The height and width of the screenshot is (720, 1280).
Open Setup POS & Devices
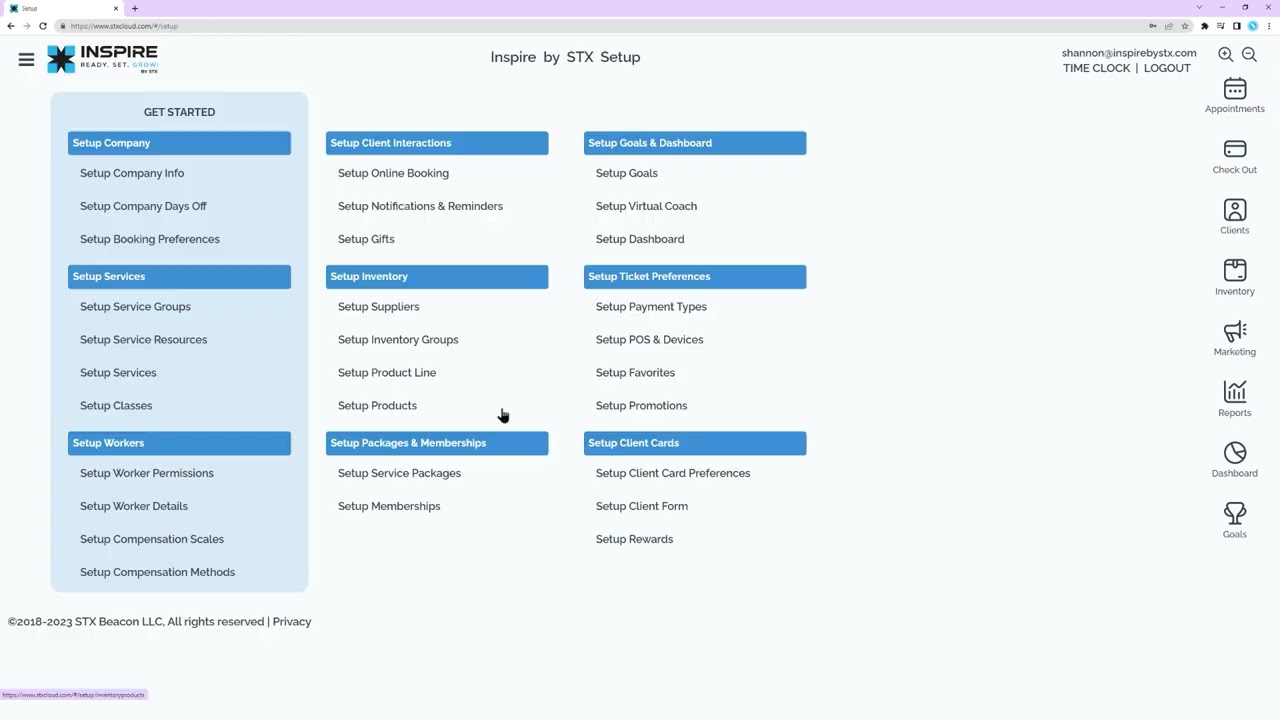(649, 340)
